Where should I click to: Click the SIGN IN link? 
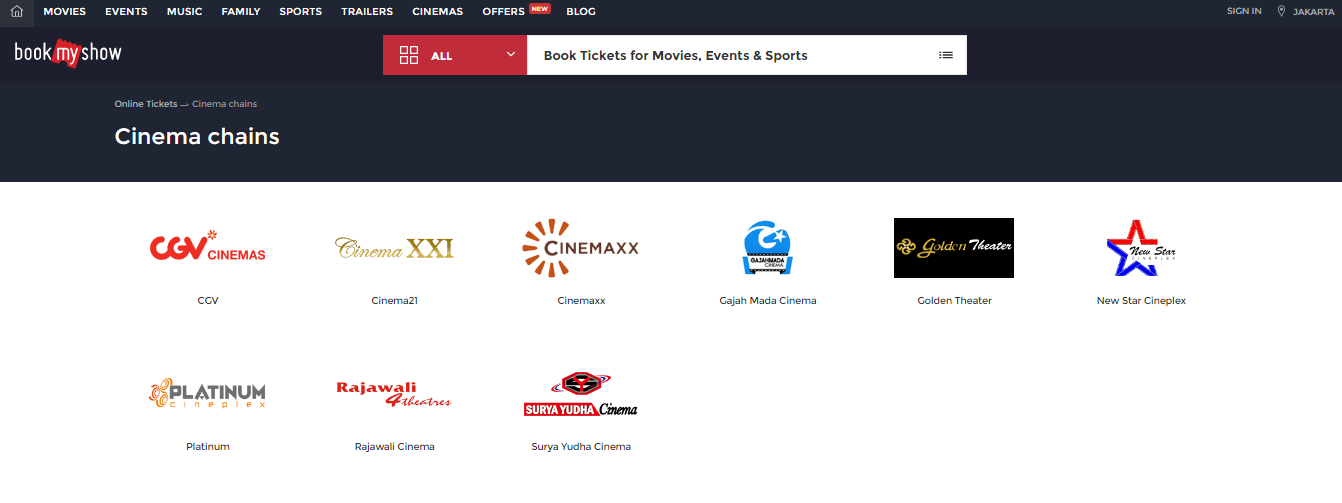click(x=1244, y=11)
